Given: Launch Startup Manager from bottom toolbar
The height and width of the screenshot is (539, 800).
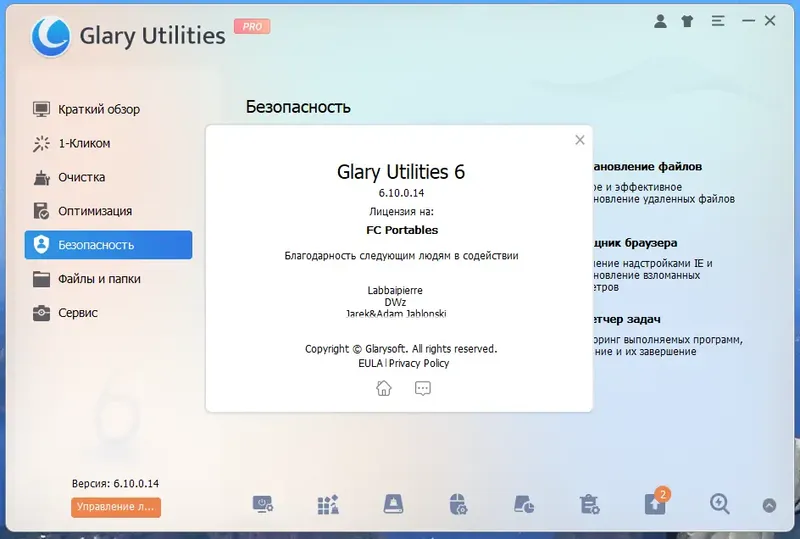Looking at the screenshot, I should (263, 504).
